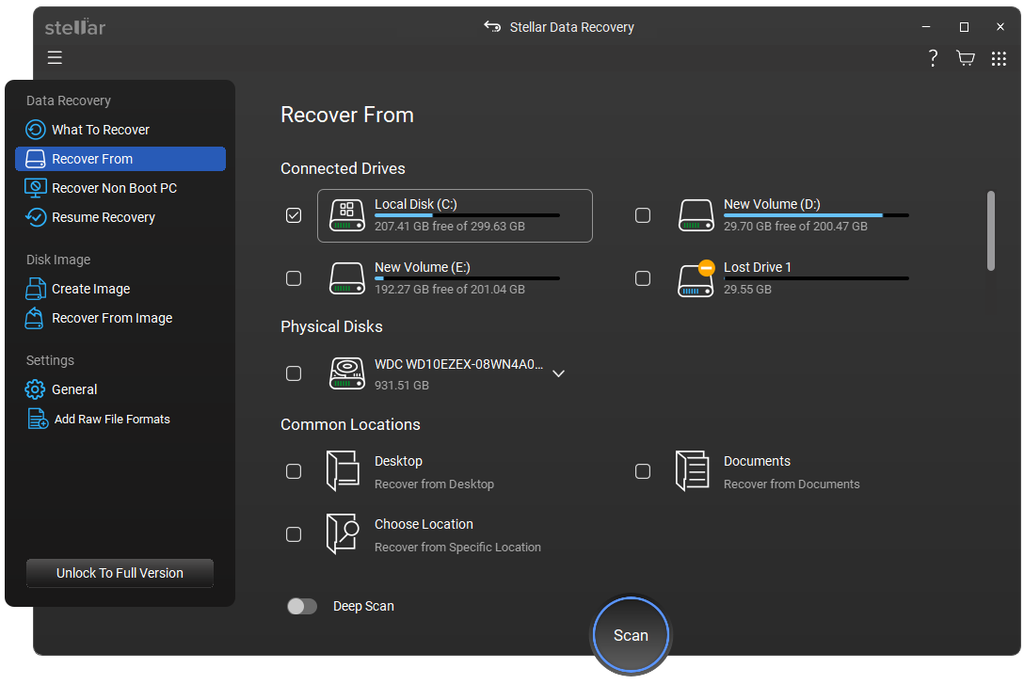Click the Create Image icon in sidebar
This screenshot has width=1024, height=681.
click(x=35, y=289)
